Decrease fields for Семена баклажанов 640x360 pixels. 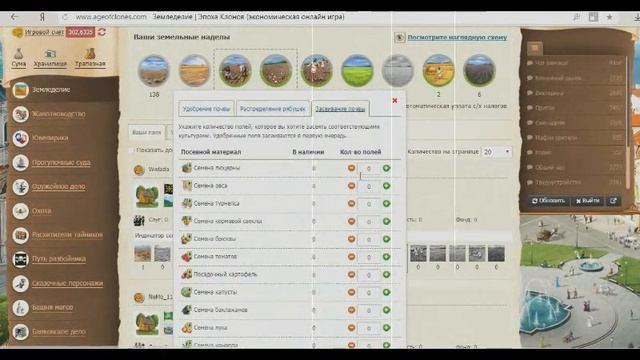pyautogui.click(x=351, y=310)
